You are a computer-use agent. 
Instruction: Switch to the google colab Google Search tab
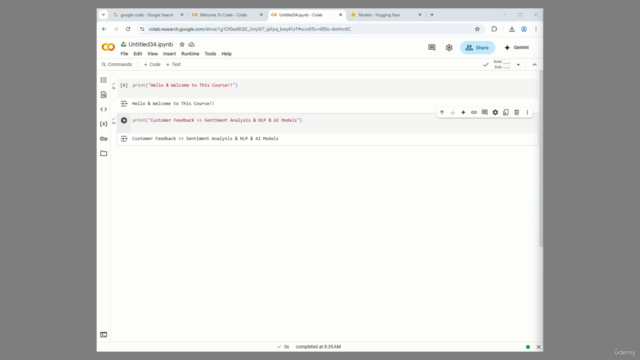click(x=147, y=15)
